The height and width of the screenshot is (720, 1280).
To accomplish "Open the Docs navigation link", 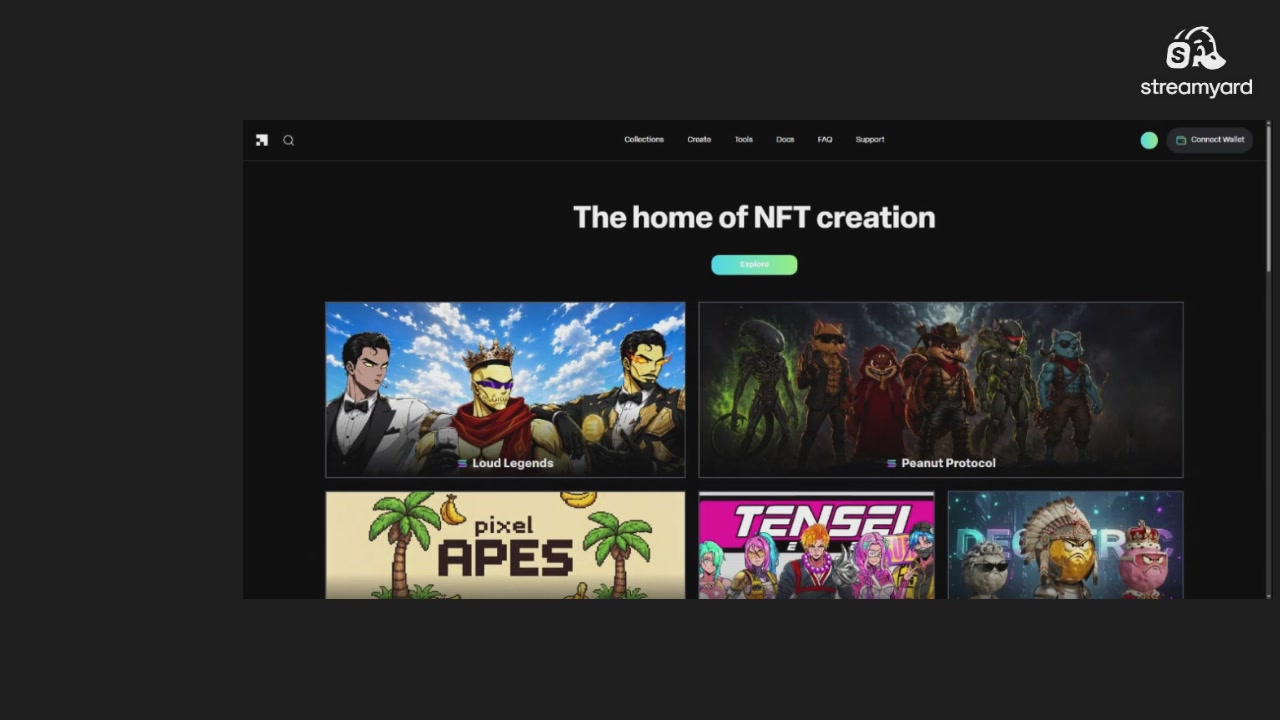I will (785, 140).
